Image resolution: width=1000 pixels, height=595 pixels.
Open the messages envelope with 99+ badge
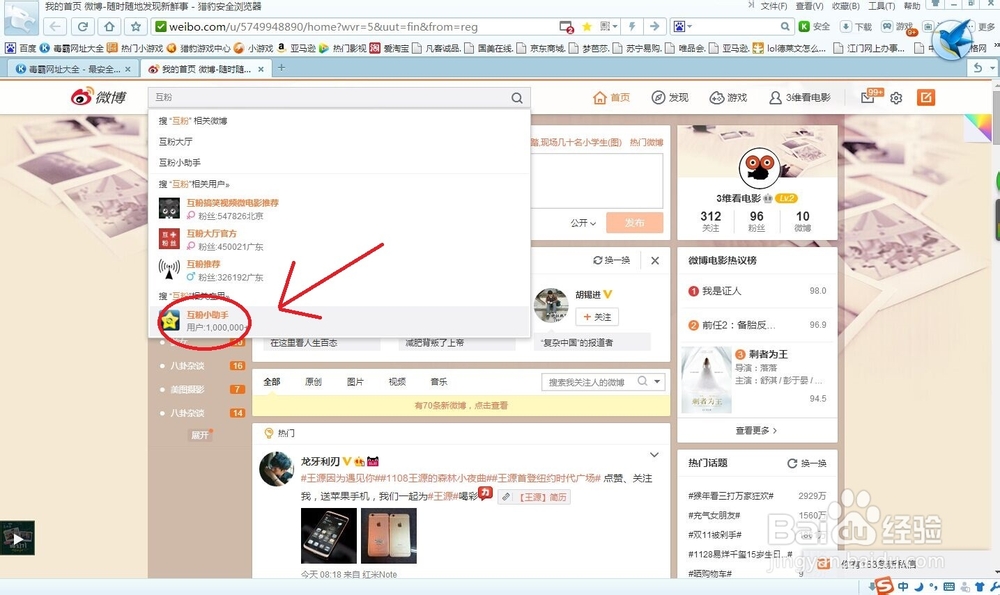click(x=868, y=97)
